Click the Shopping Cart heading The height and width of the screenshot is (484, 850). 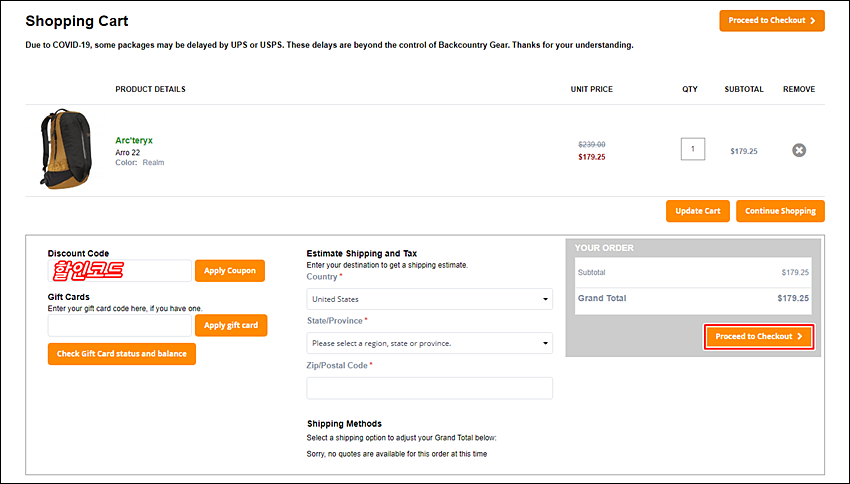[x=76, y=21]
